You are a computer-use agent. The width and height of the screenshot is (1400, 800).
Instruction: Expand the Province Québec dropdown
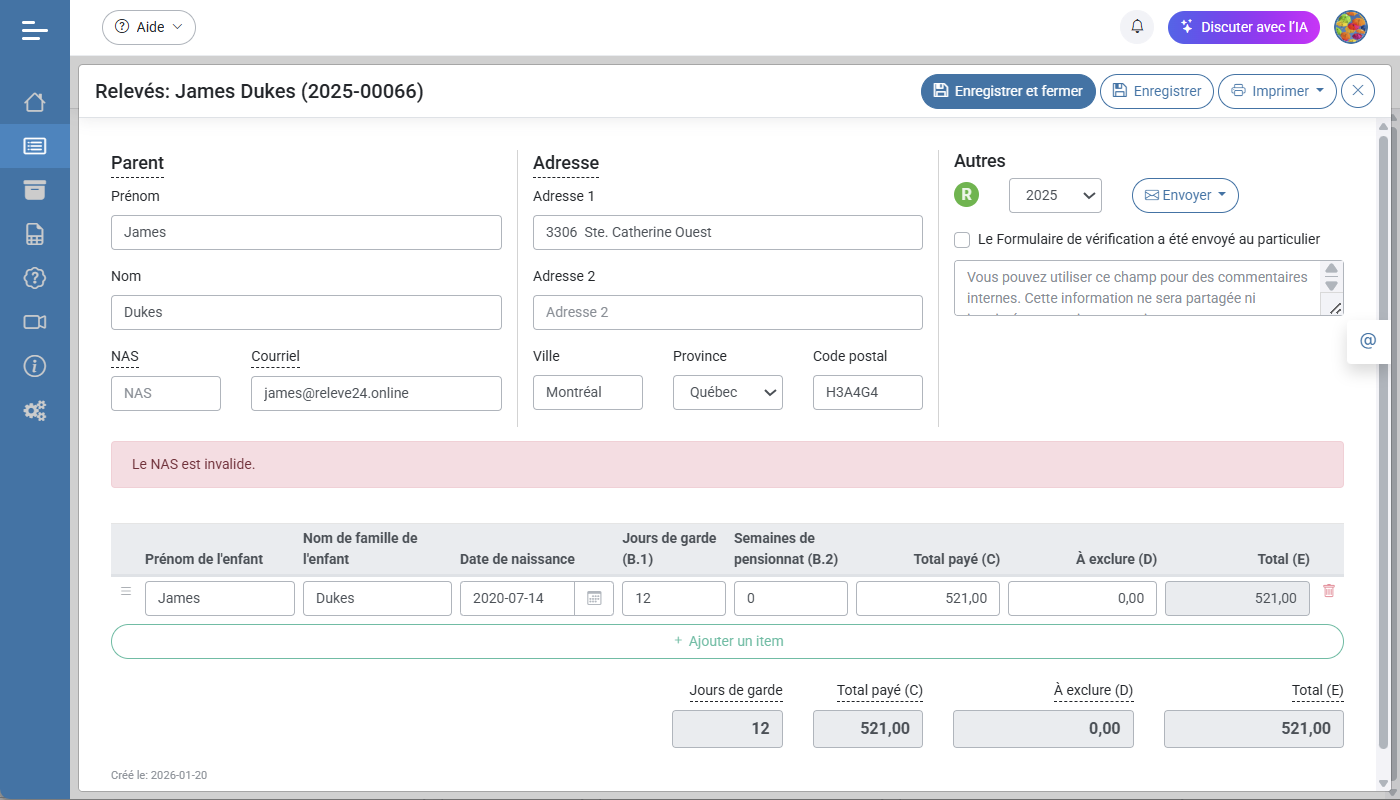coord(727,393)
